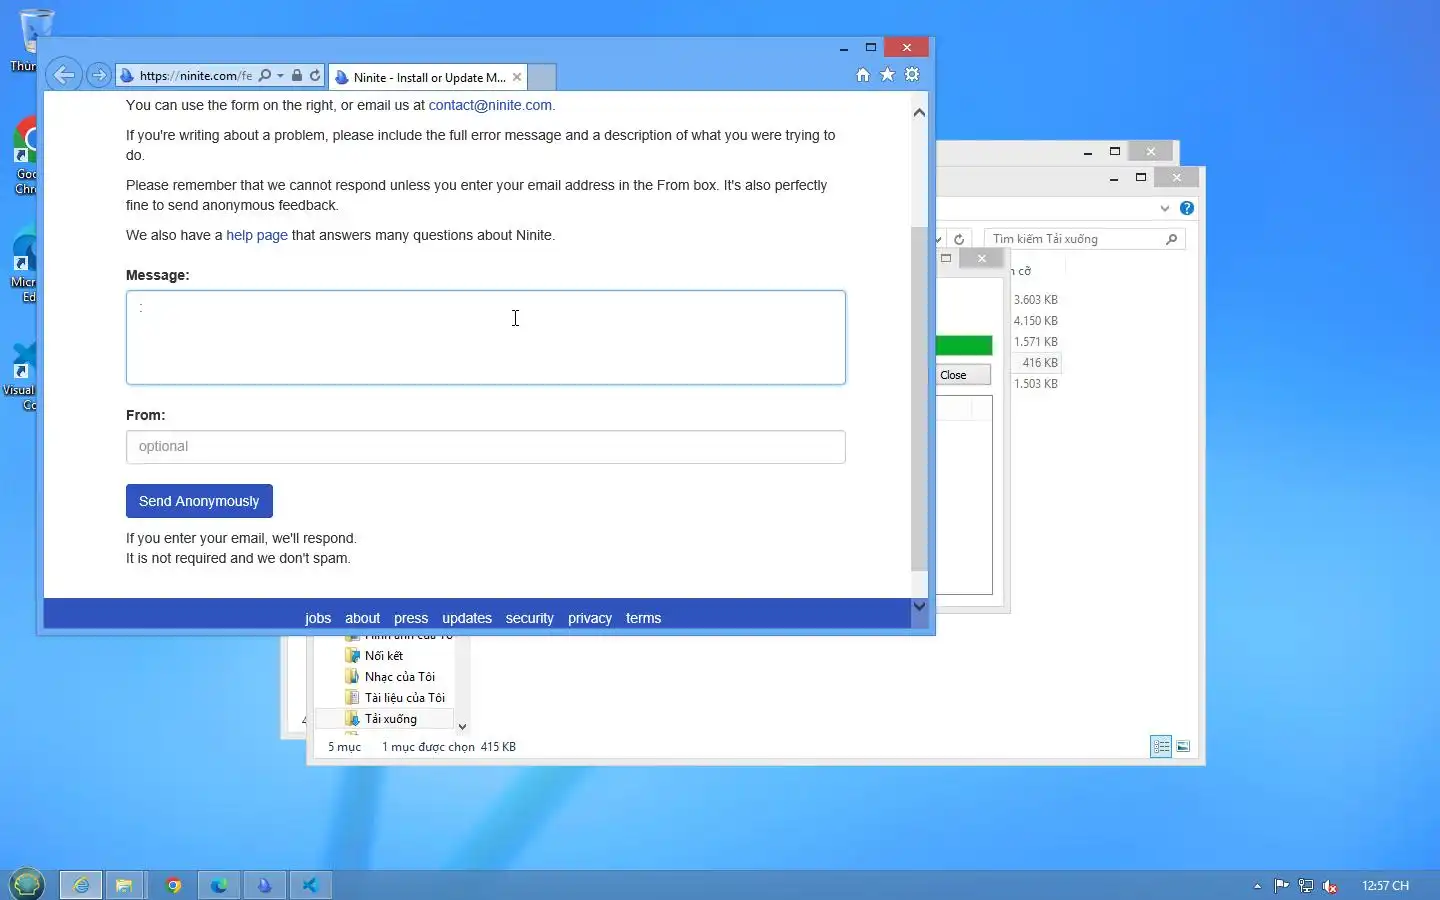Open the contact@ninite.com email link
The image size is (1440, 900).
(x=490, y=105)
